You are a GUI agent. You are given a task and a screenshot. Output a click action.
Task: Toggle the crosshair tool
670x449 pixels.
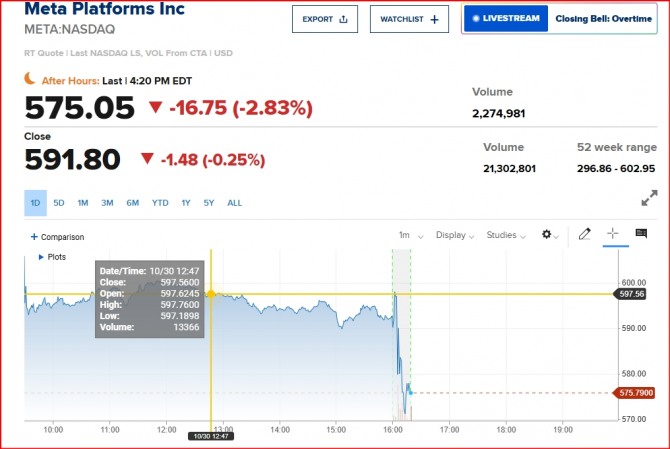click(x=613, y=235)
